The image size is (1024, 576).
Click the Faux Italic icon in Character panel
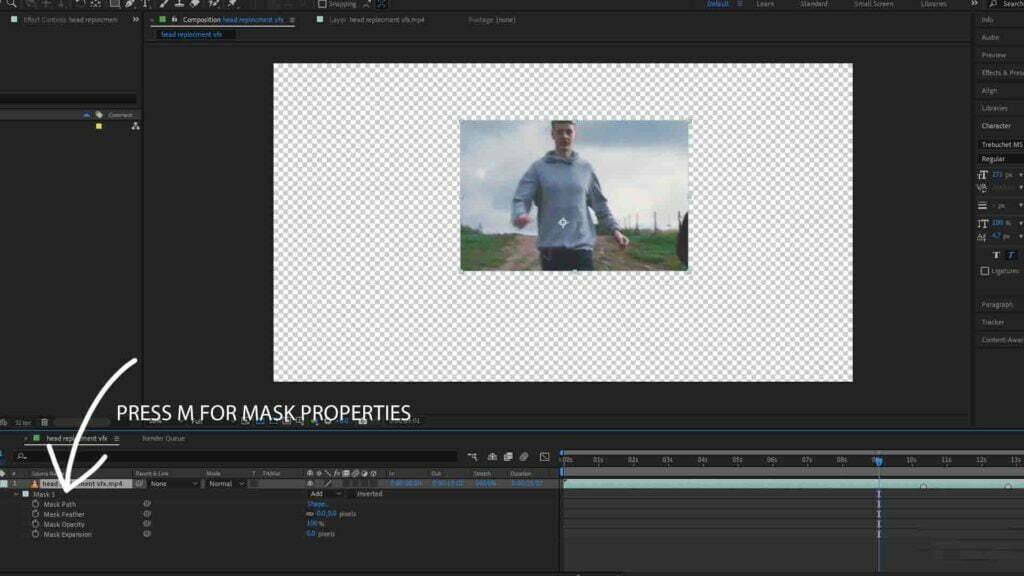click(1010, 255)
